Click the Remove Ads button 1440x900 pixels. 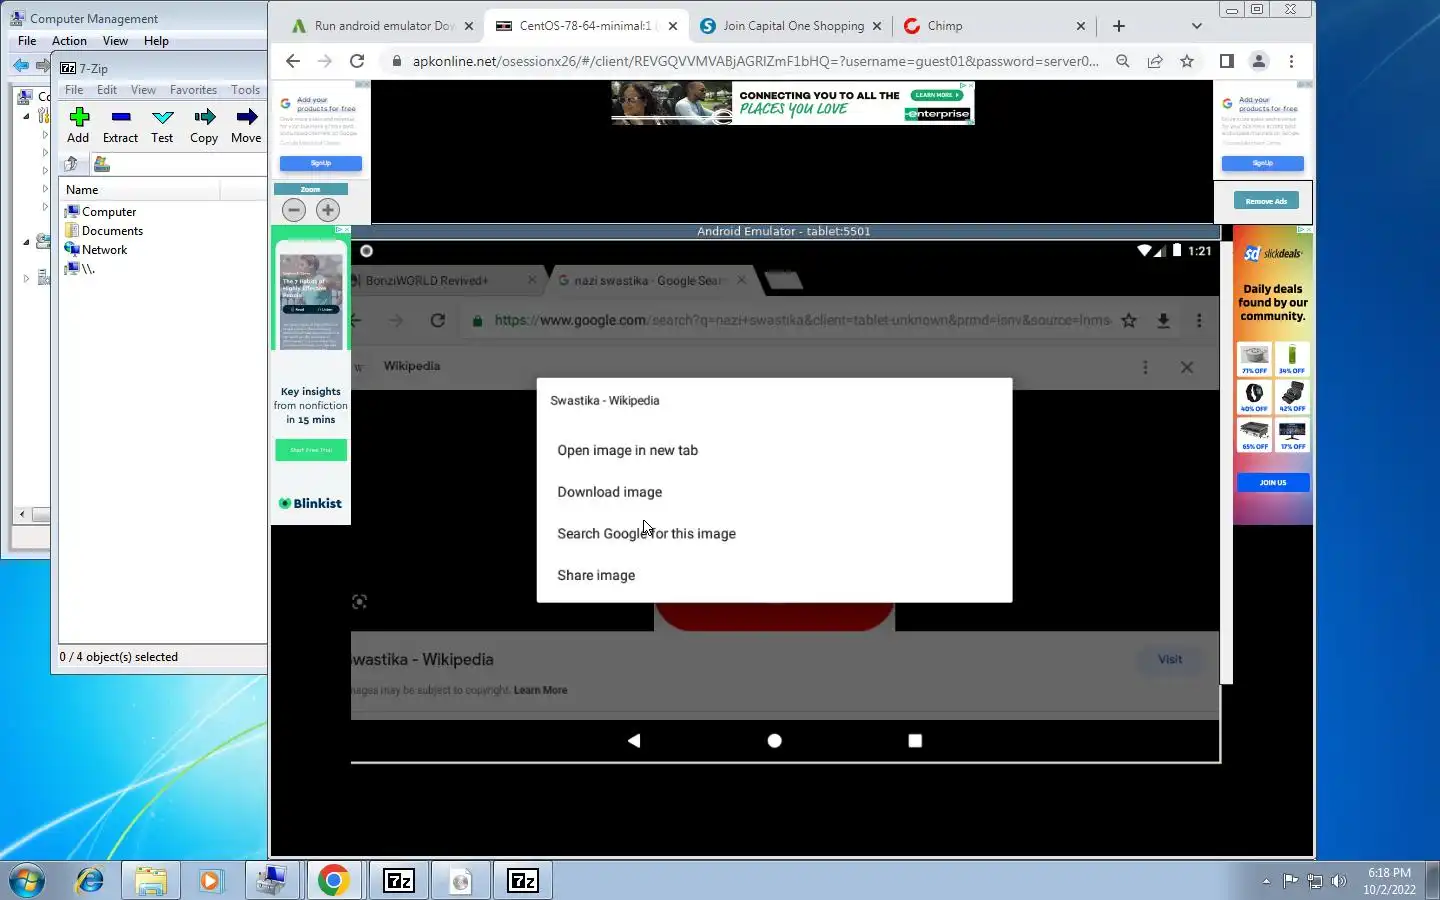tap(1266, 201)
